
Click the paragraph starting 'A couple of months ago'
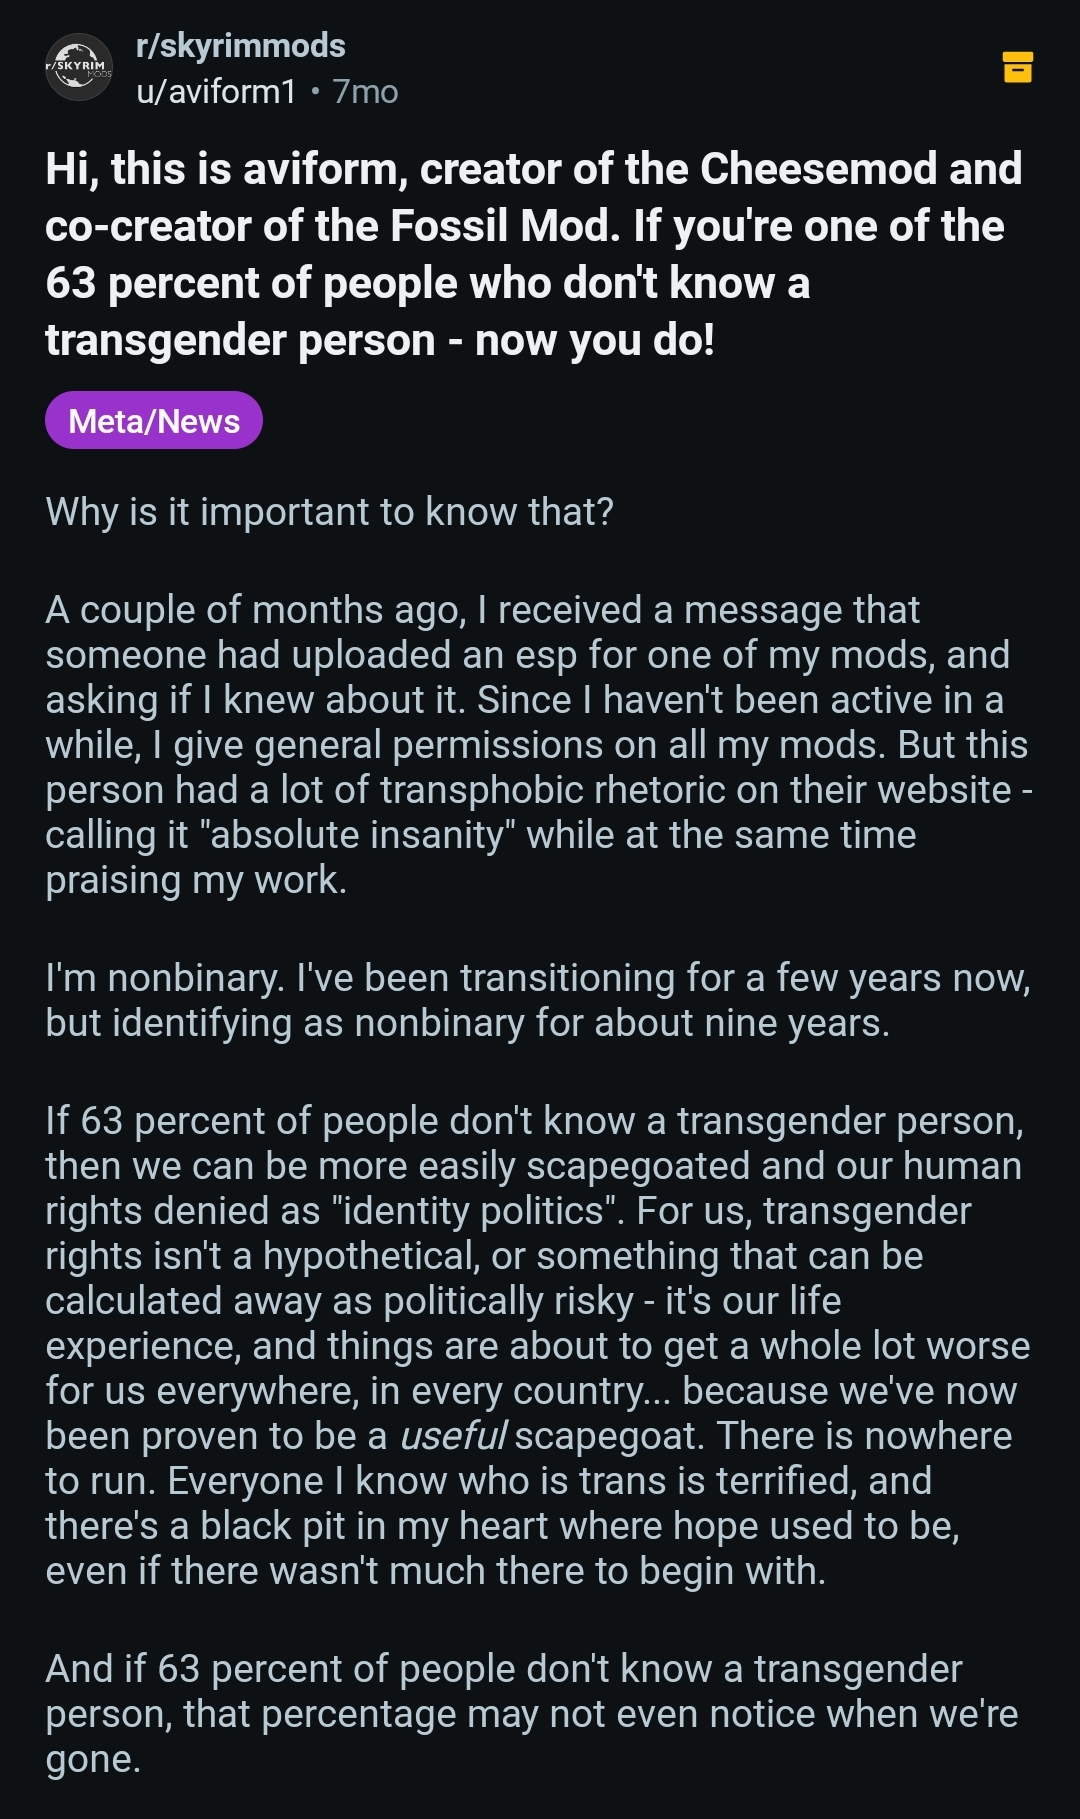point(539,745)
